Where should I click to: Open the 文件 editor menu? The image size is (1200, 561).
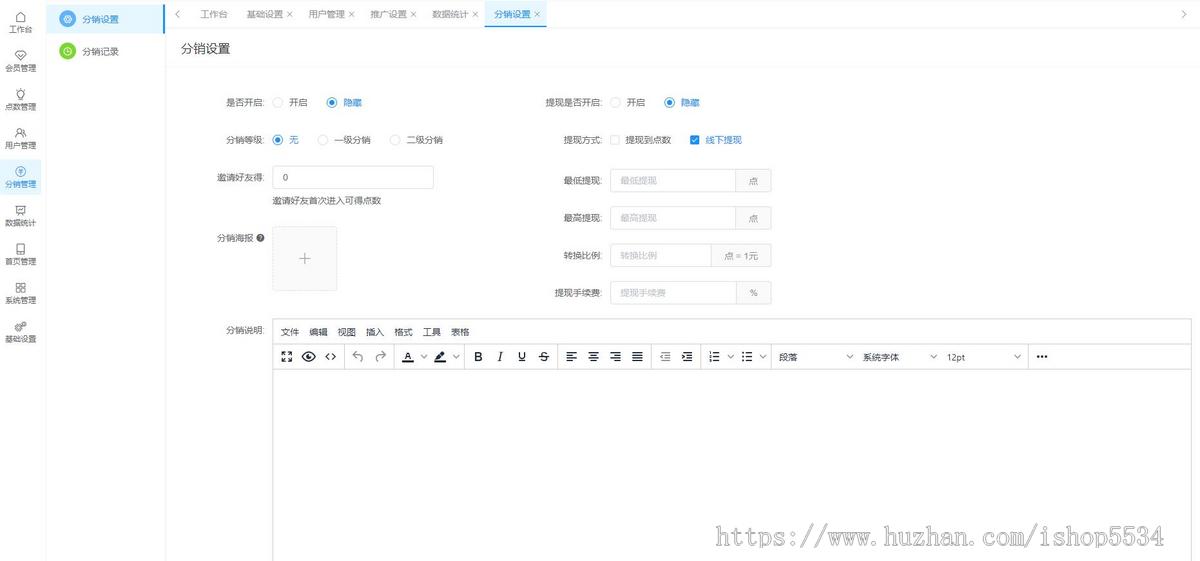tap(290, 332)
